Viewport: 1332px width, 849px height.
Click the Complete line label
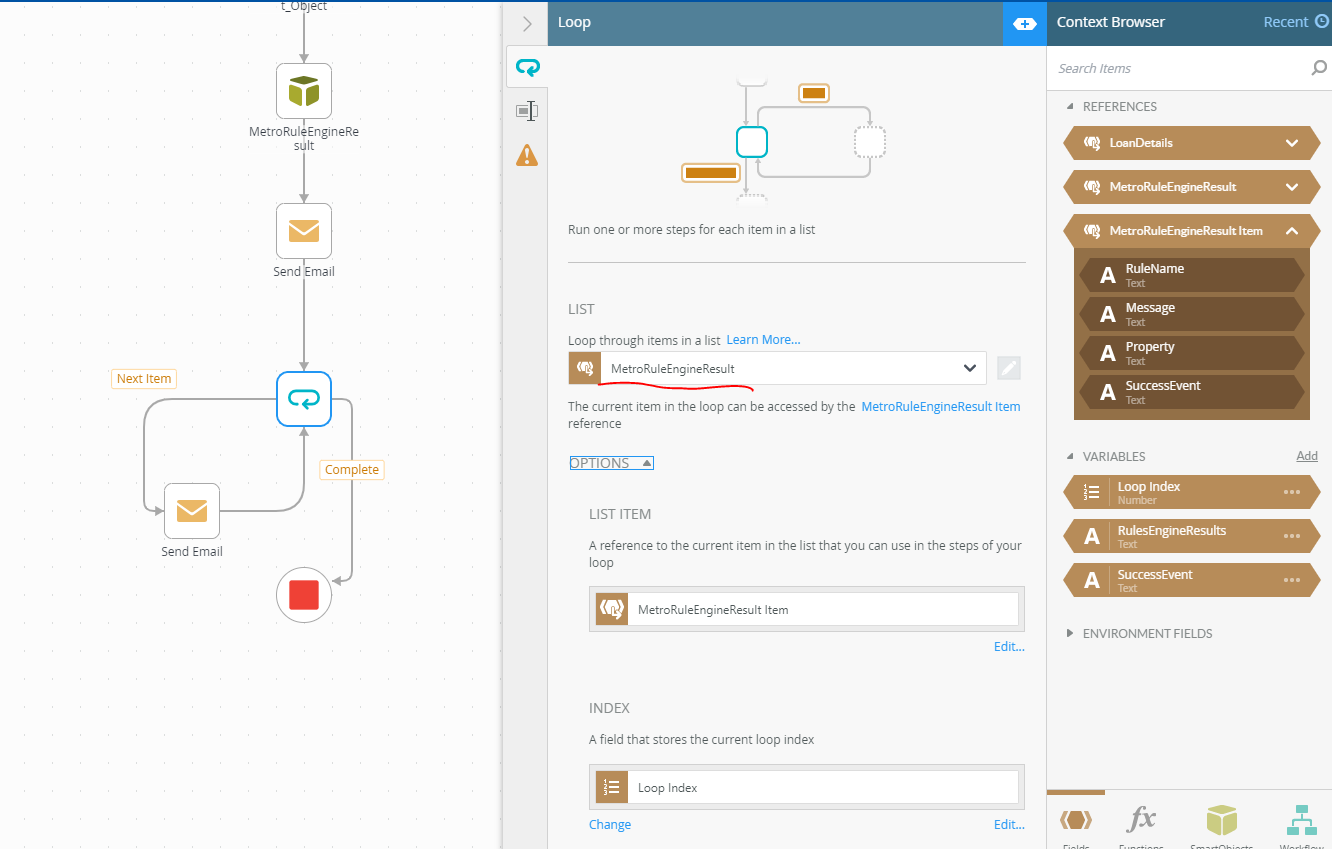pos(352,470)
